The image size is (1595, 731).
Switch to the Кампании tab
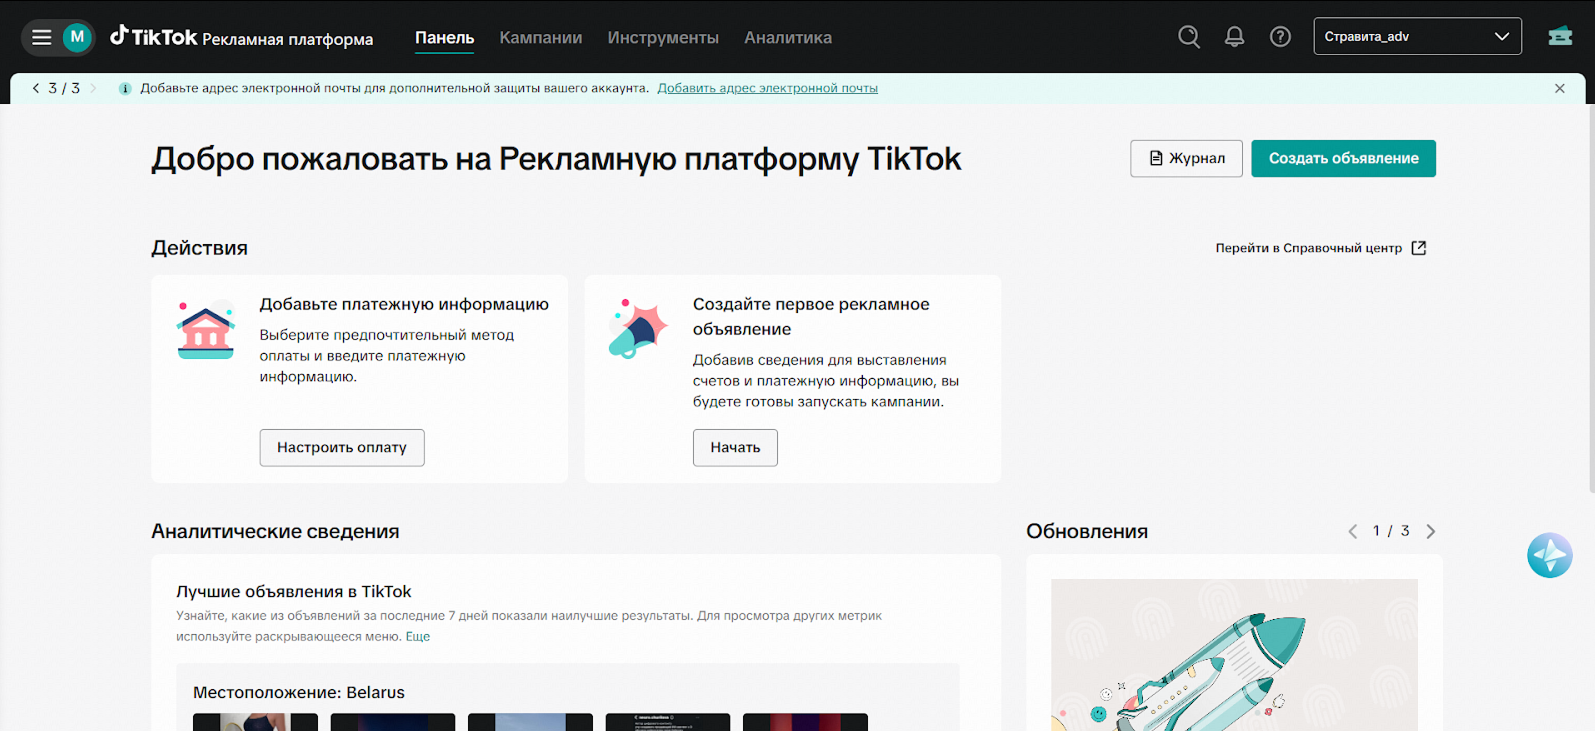540,38
